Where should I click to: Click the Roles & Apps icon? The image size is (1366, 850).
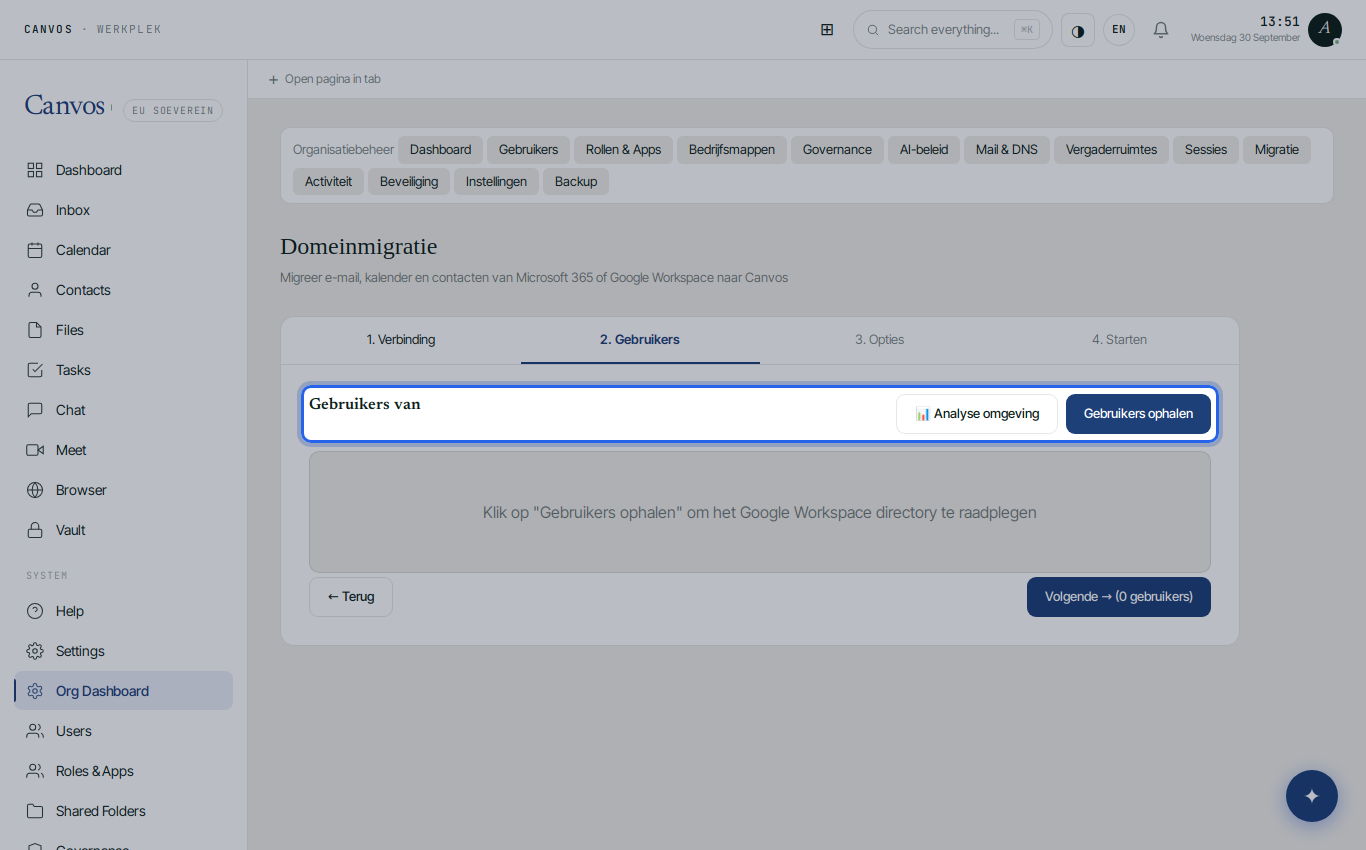pos(35,771)
